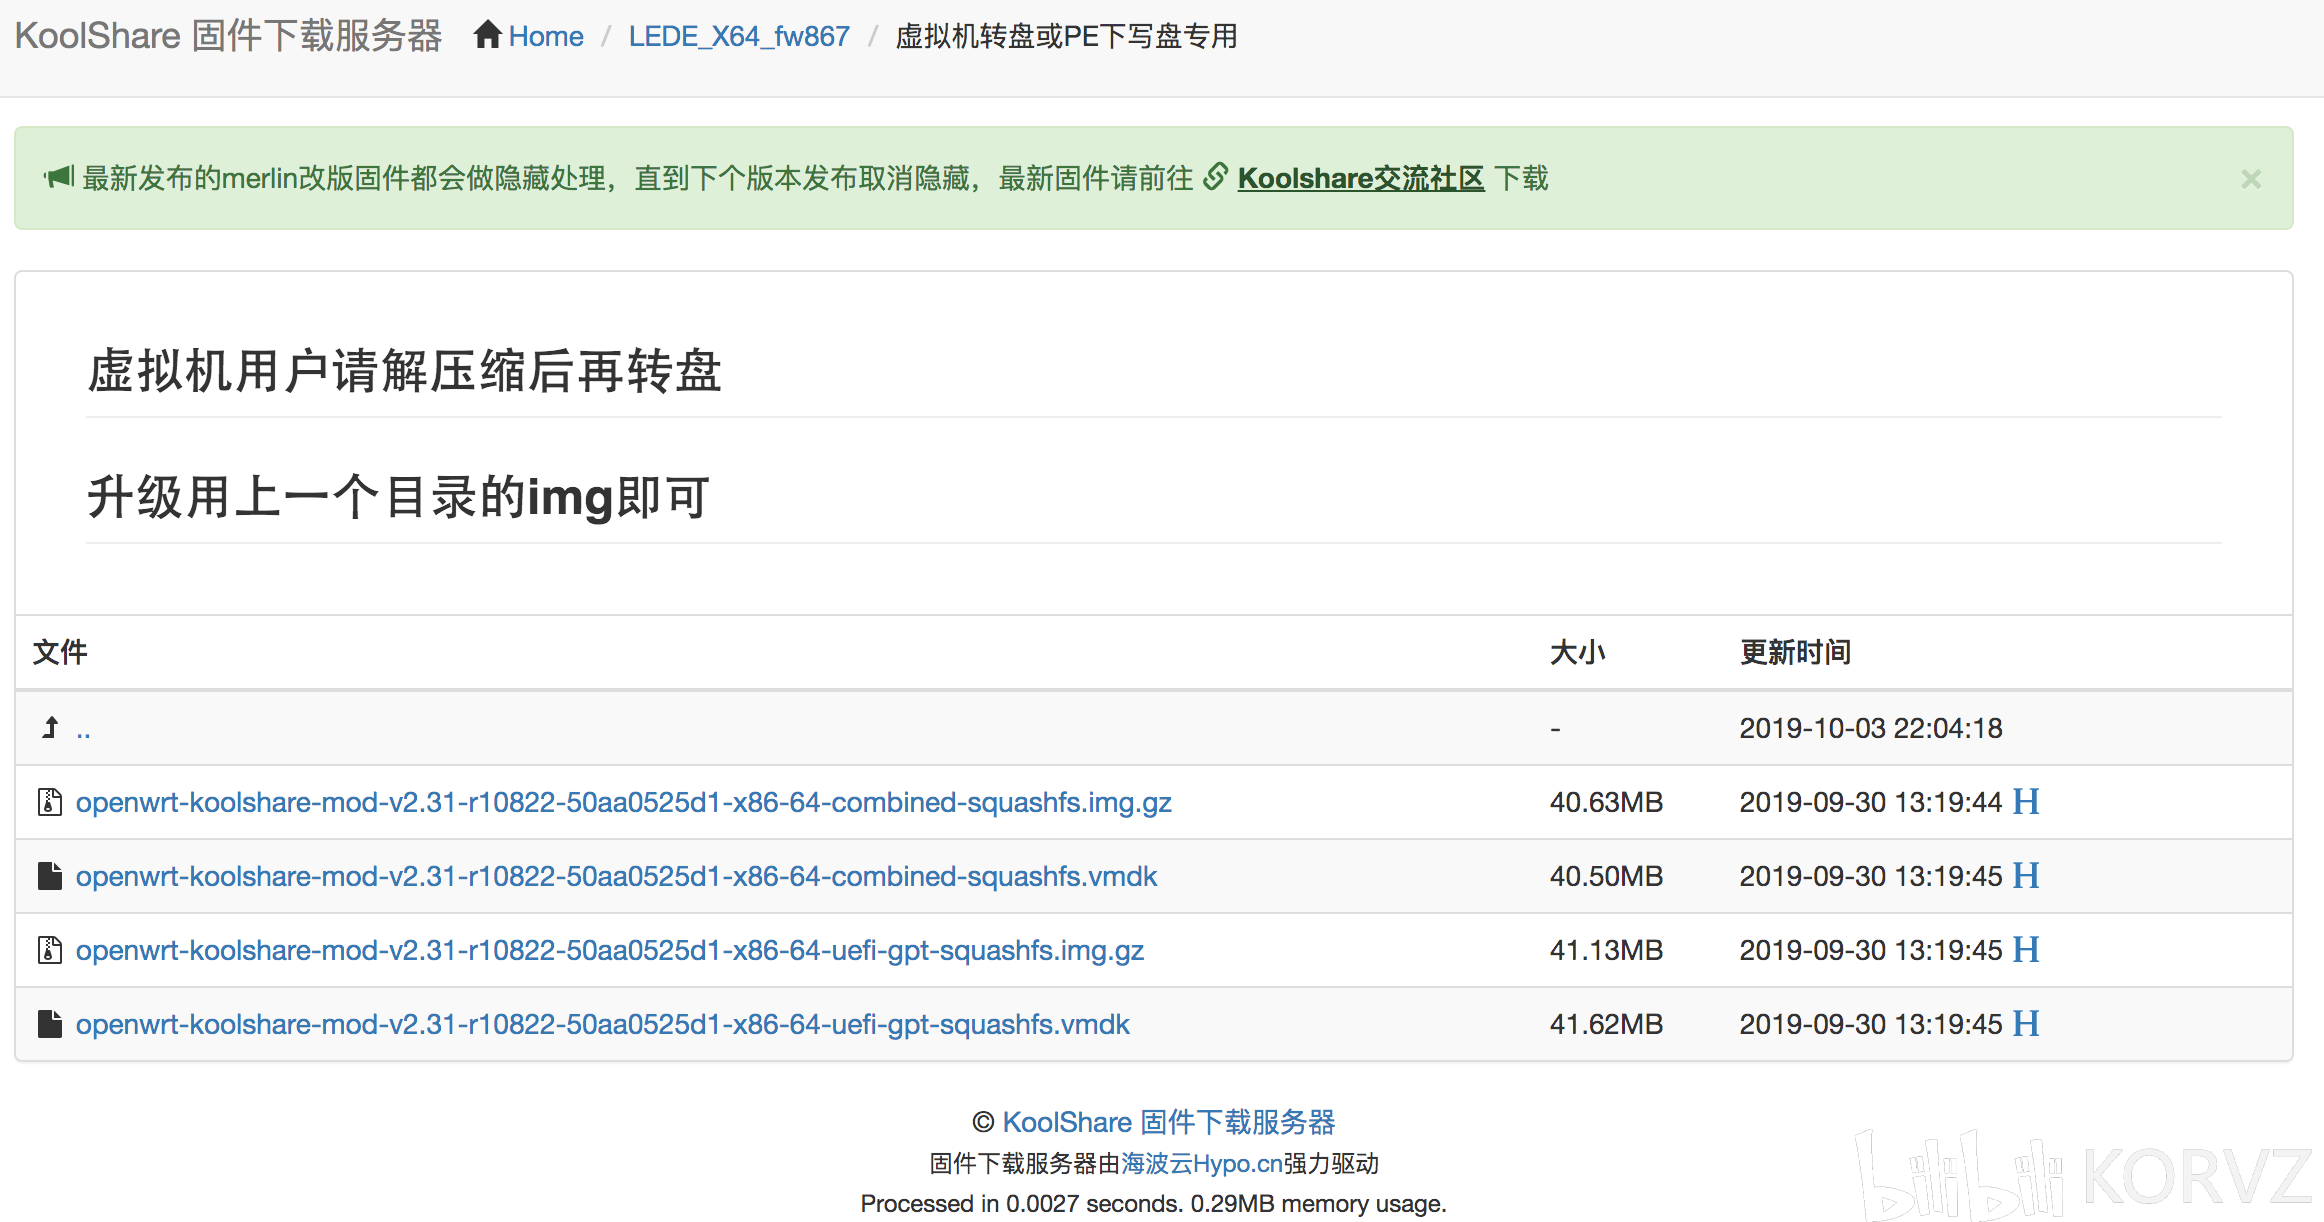Image resolution: width=2324 pixels, height=1222 pixels.
Task: Dismiss the green announcement banner
Action: tap(2250, 179)
